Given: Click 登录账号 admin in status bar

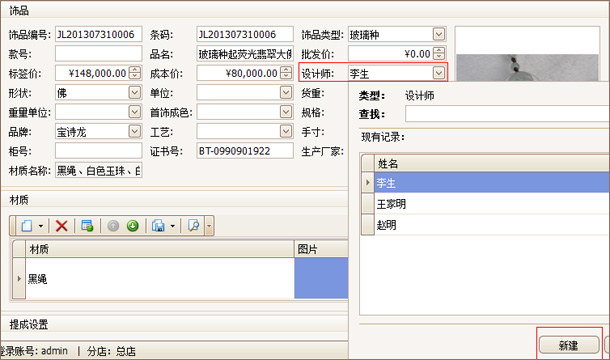Looking at the screenshot, I should coord(34,351).
